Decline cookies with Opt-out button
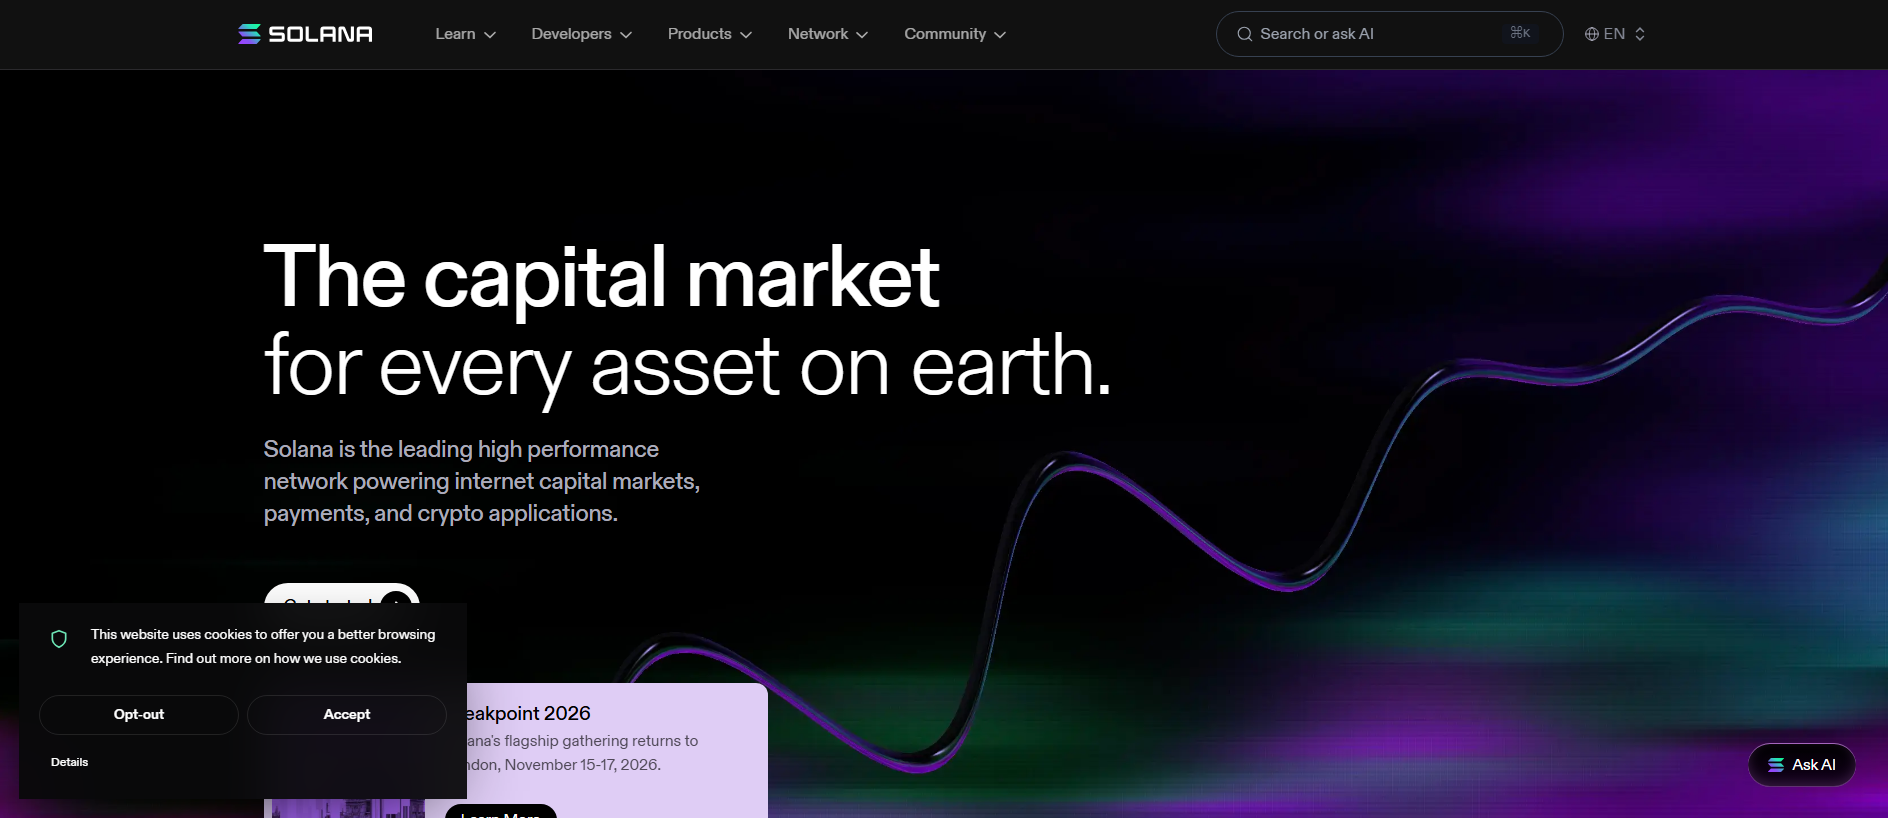The width and height of the screenshot is (1888, 818). coord(139,715)
